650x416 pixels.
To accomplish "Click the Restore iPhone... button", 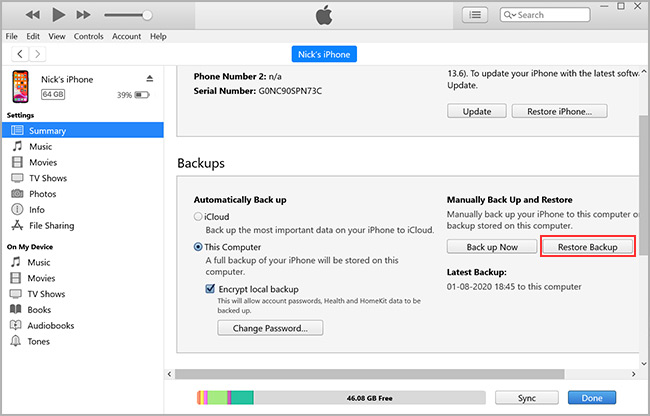I will (x=559, y=111).
